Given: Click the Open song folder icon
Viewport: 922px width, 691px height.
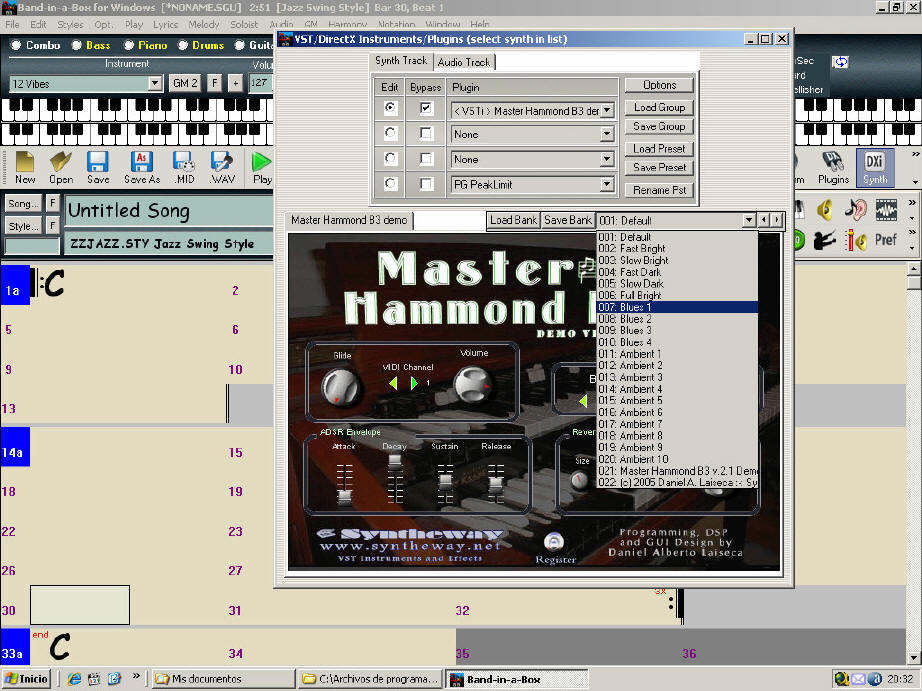Looking at the screenshot, I should point(61,168).
